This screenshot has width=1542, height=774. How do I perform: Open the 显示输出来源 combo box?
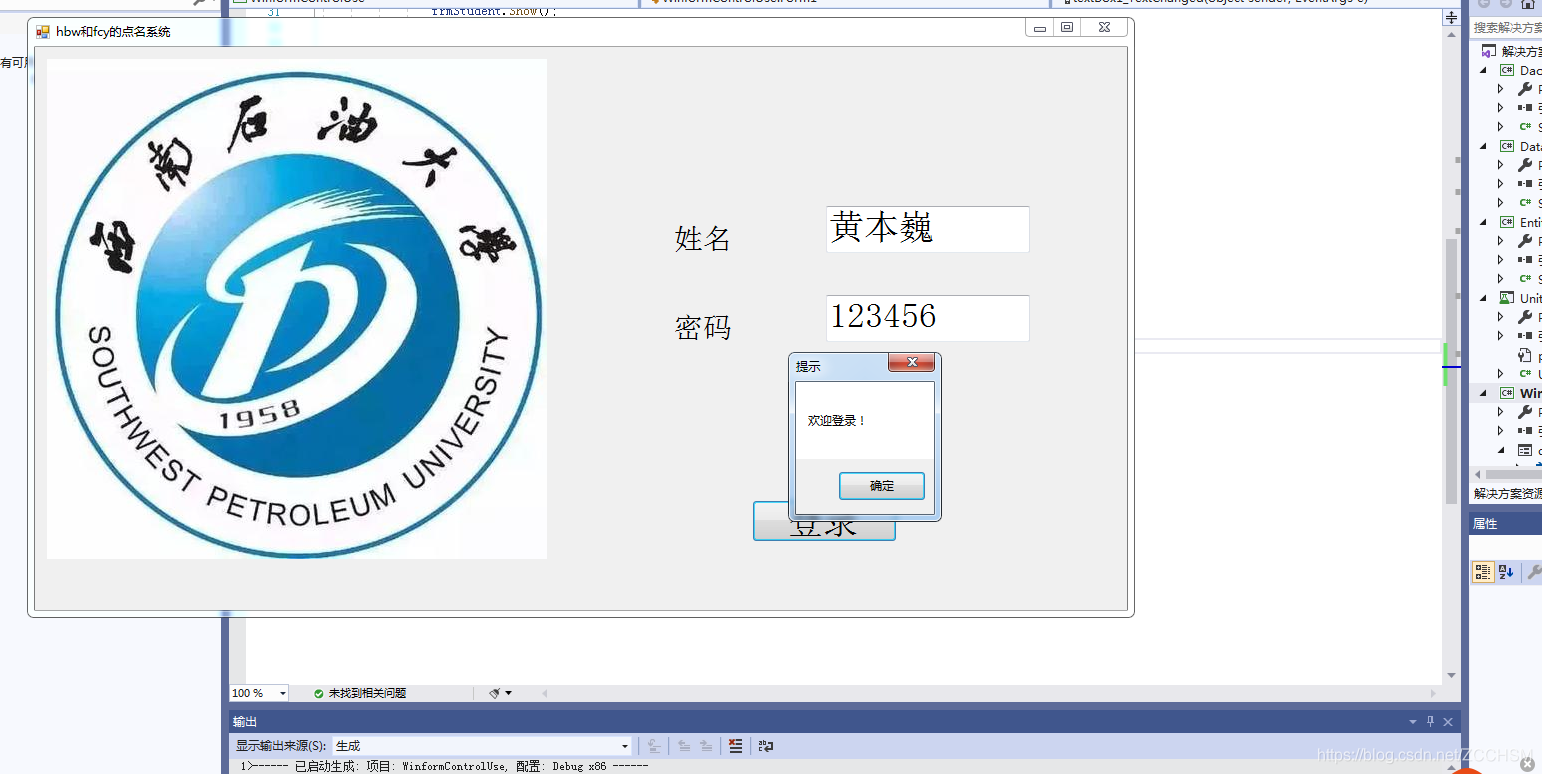coord(482,746)
